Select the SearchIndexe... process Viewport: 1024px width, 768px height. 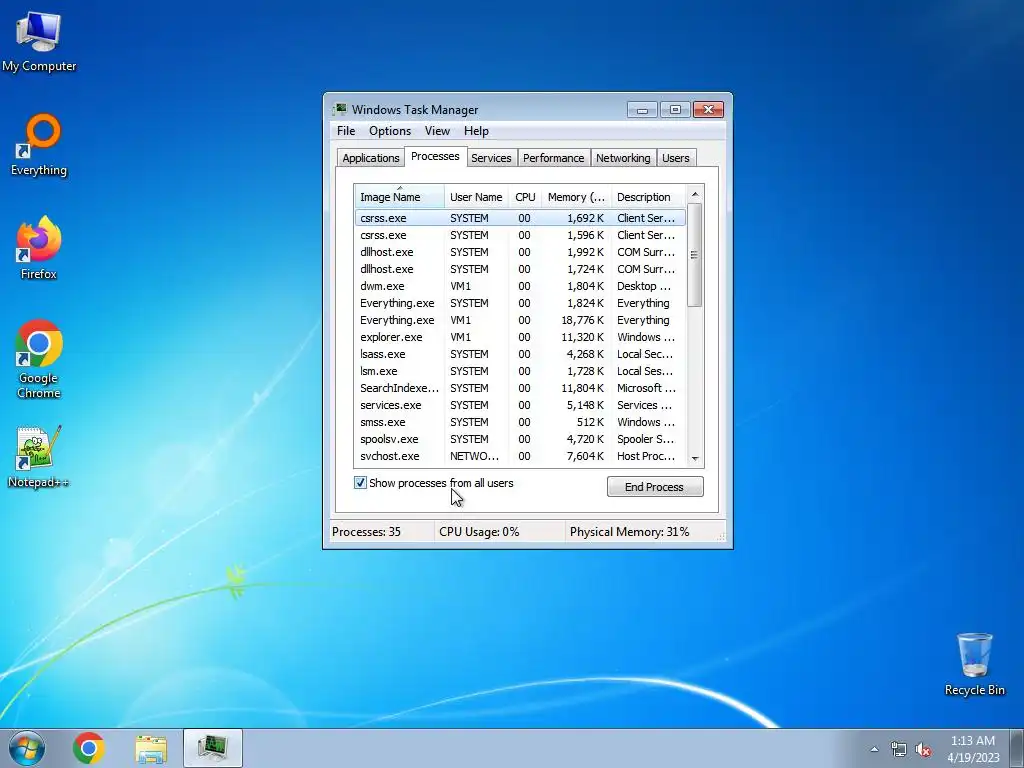pyautogui.click(x=520, y=388)
